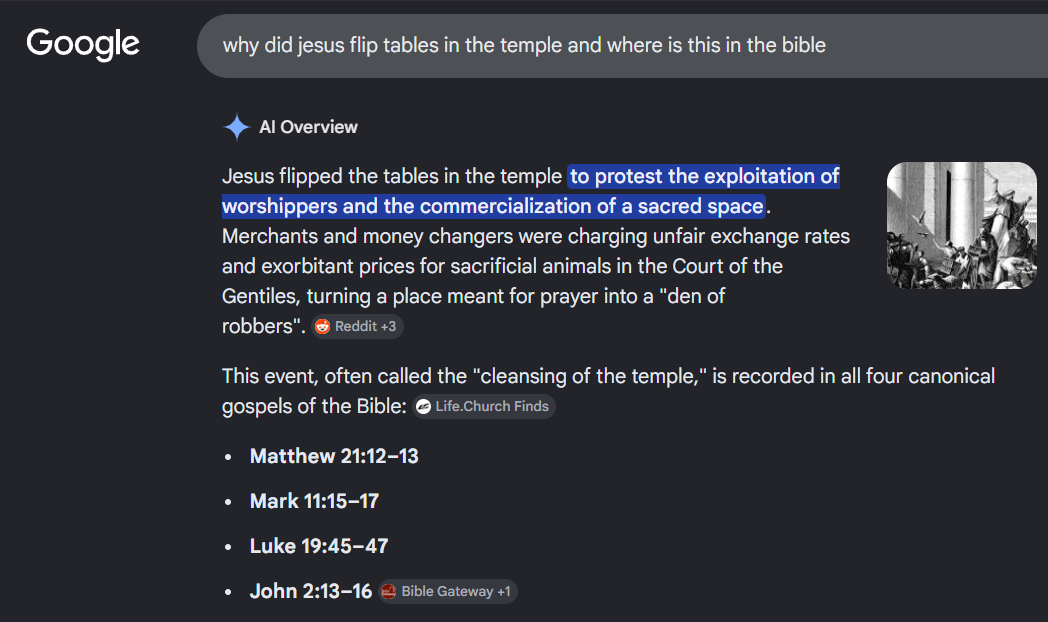Click the "cleansing of the temple" sentence
1048x622 pixels.
coord(608,391)
